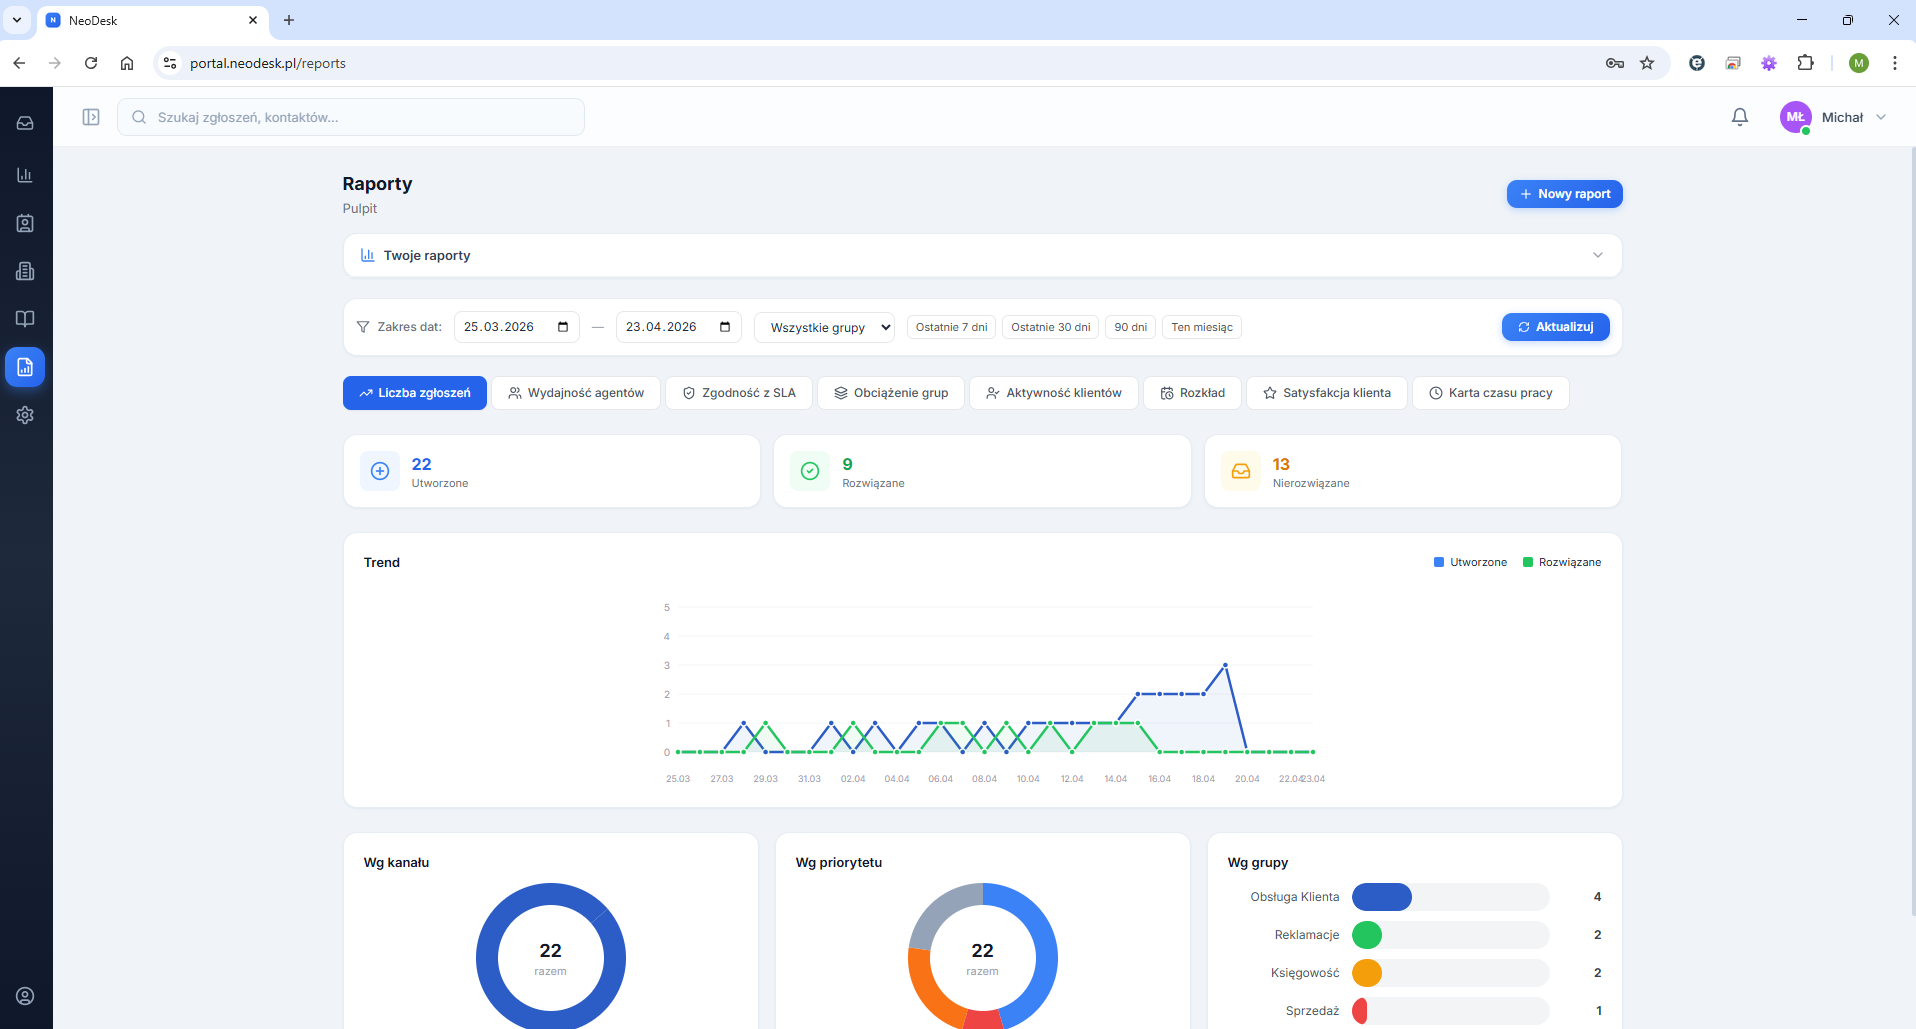The image size is (1916, 1029).
Task: Select the Liczba zgłoszeń tab
Action: (x=415, y=393)
